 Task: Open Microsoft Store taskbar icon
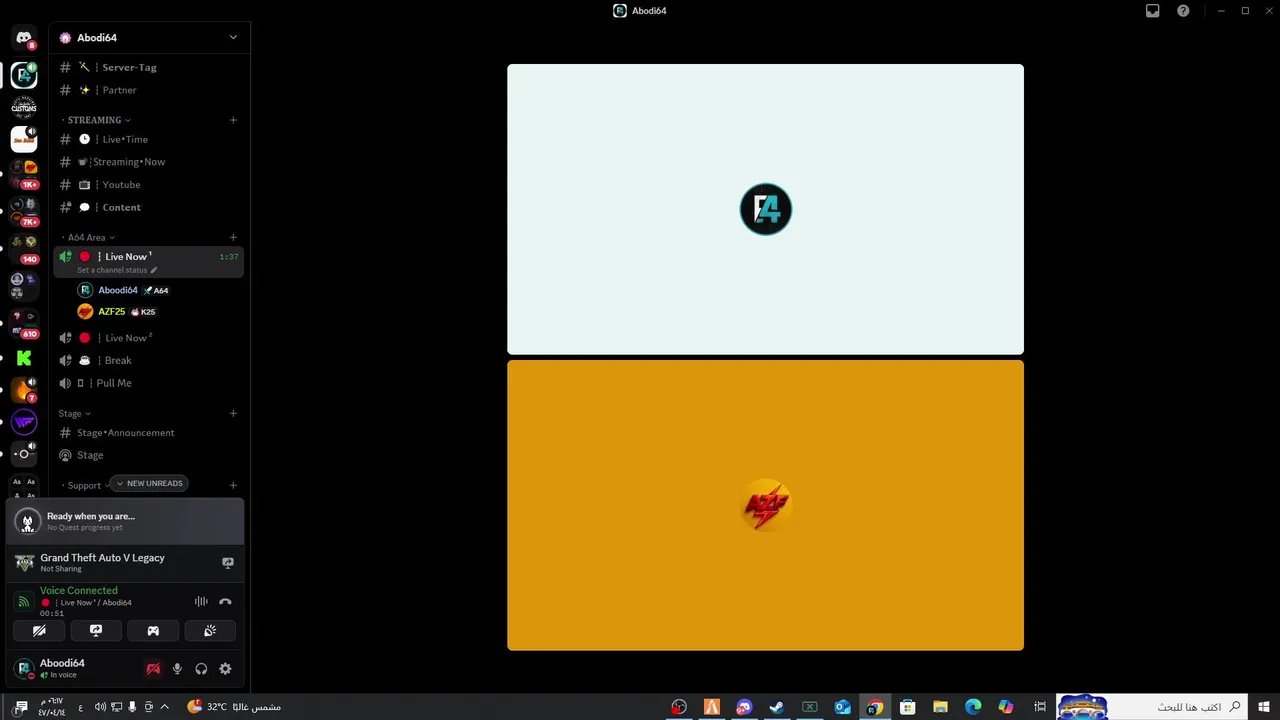point(907,707)
